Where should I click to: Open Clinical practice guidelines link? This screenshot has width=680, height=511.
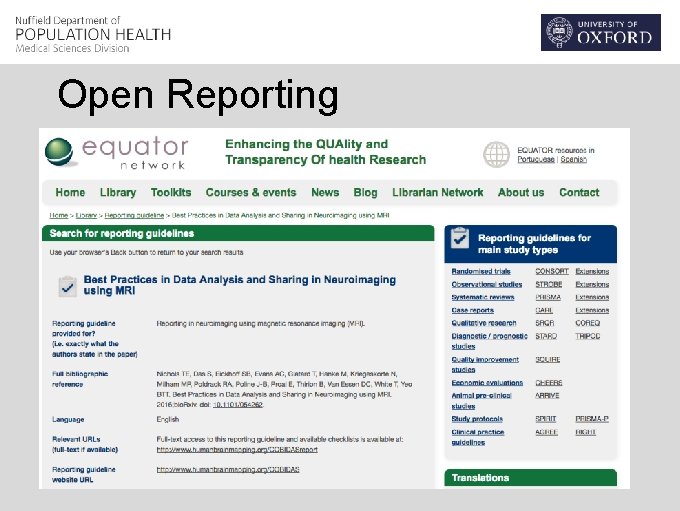477,437
